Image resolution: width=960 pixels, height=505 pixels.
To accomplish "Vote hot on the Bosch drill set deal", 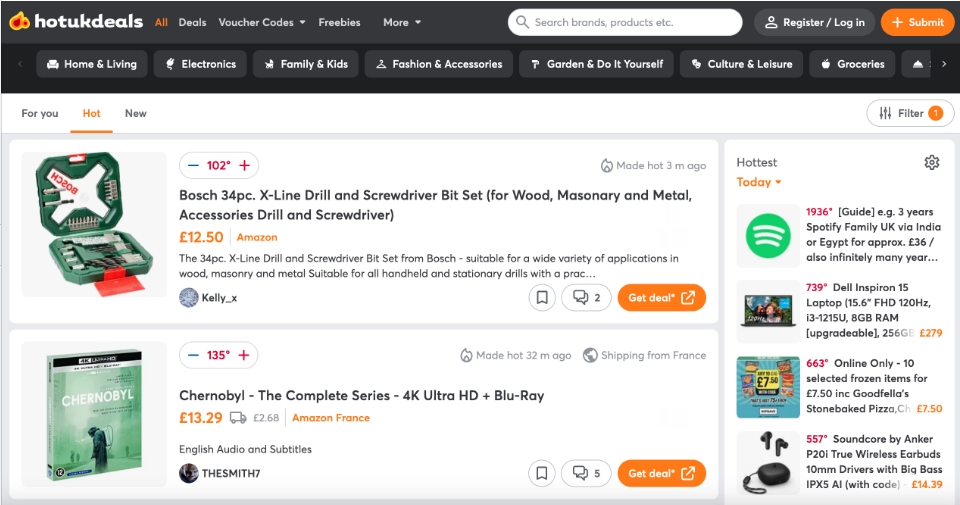I will click(x=244, y=165).
